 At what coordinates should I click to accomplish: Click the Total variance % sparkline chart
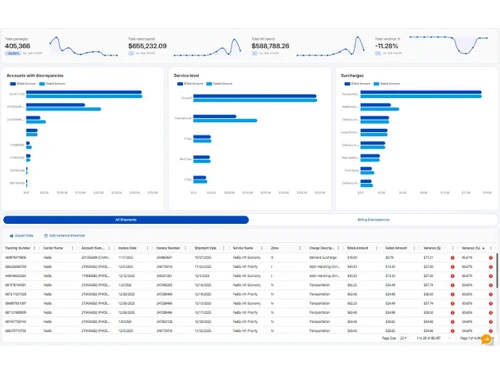(449, 45)
